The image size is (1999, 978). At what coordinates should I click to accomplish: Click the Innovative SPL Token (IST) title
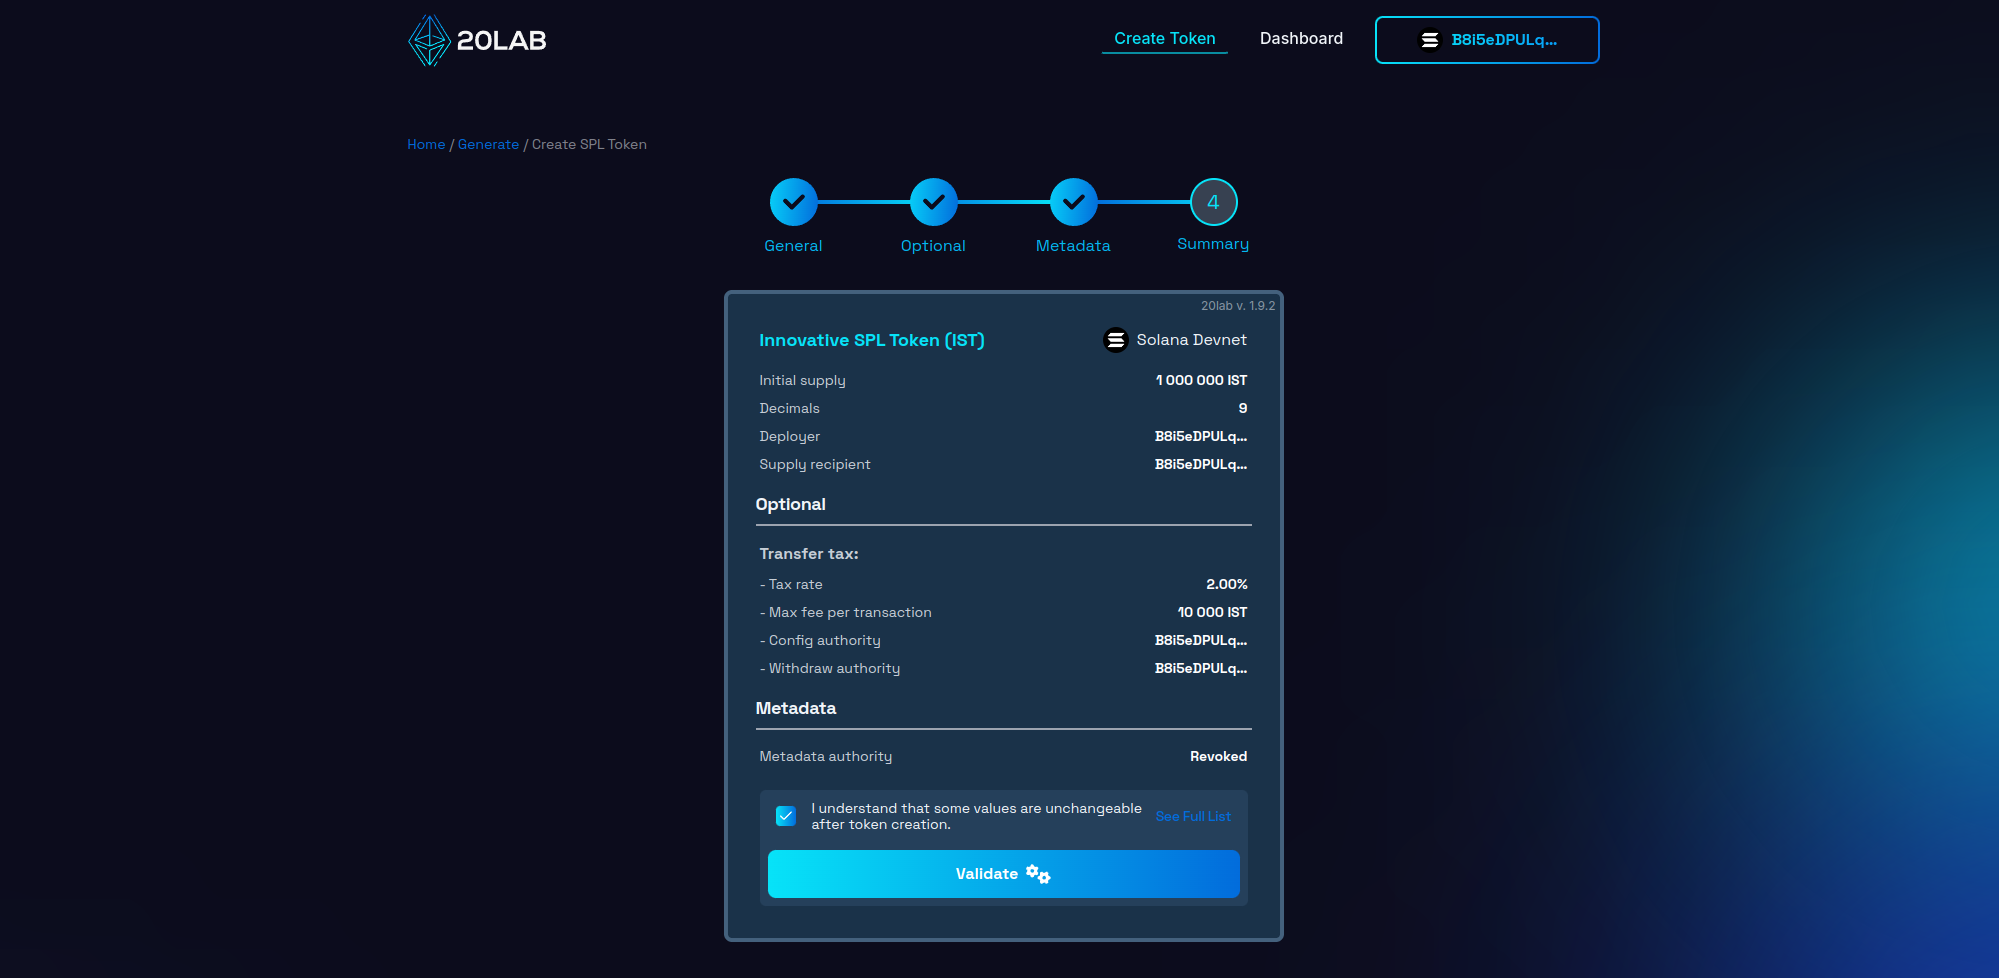coord(872,340)
